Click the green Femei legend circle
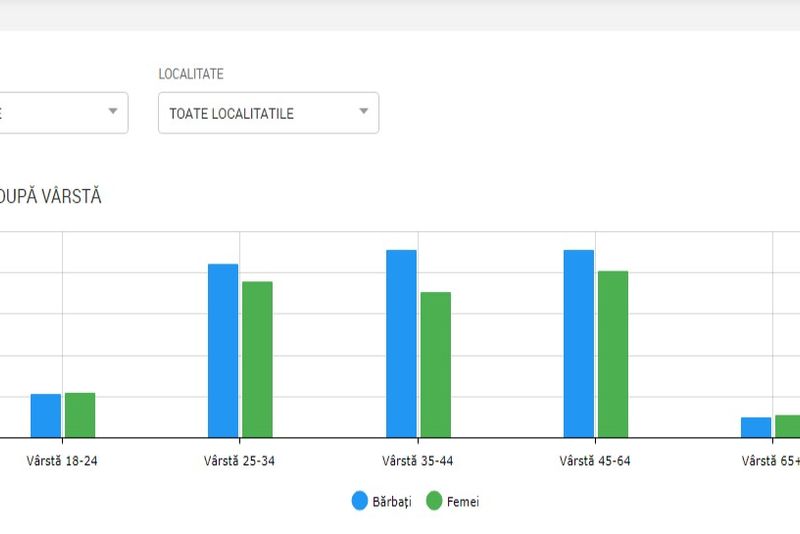The height and width of the screenshot is (534, 800). point(434,501)
